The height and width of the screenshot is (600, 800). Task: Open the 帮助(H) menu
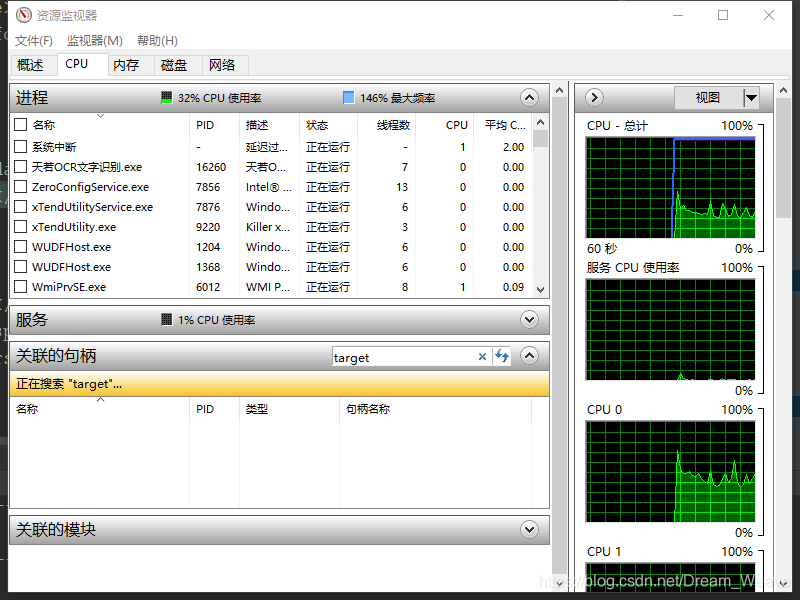click(157, 40)
